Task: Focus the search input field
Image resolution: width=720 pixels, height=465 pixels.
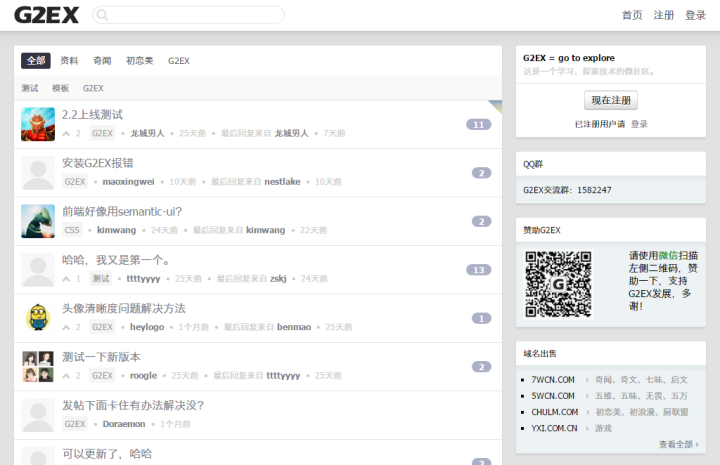Action: [188, 15]
